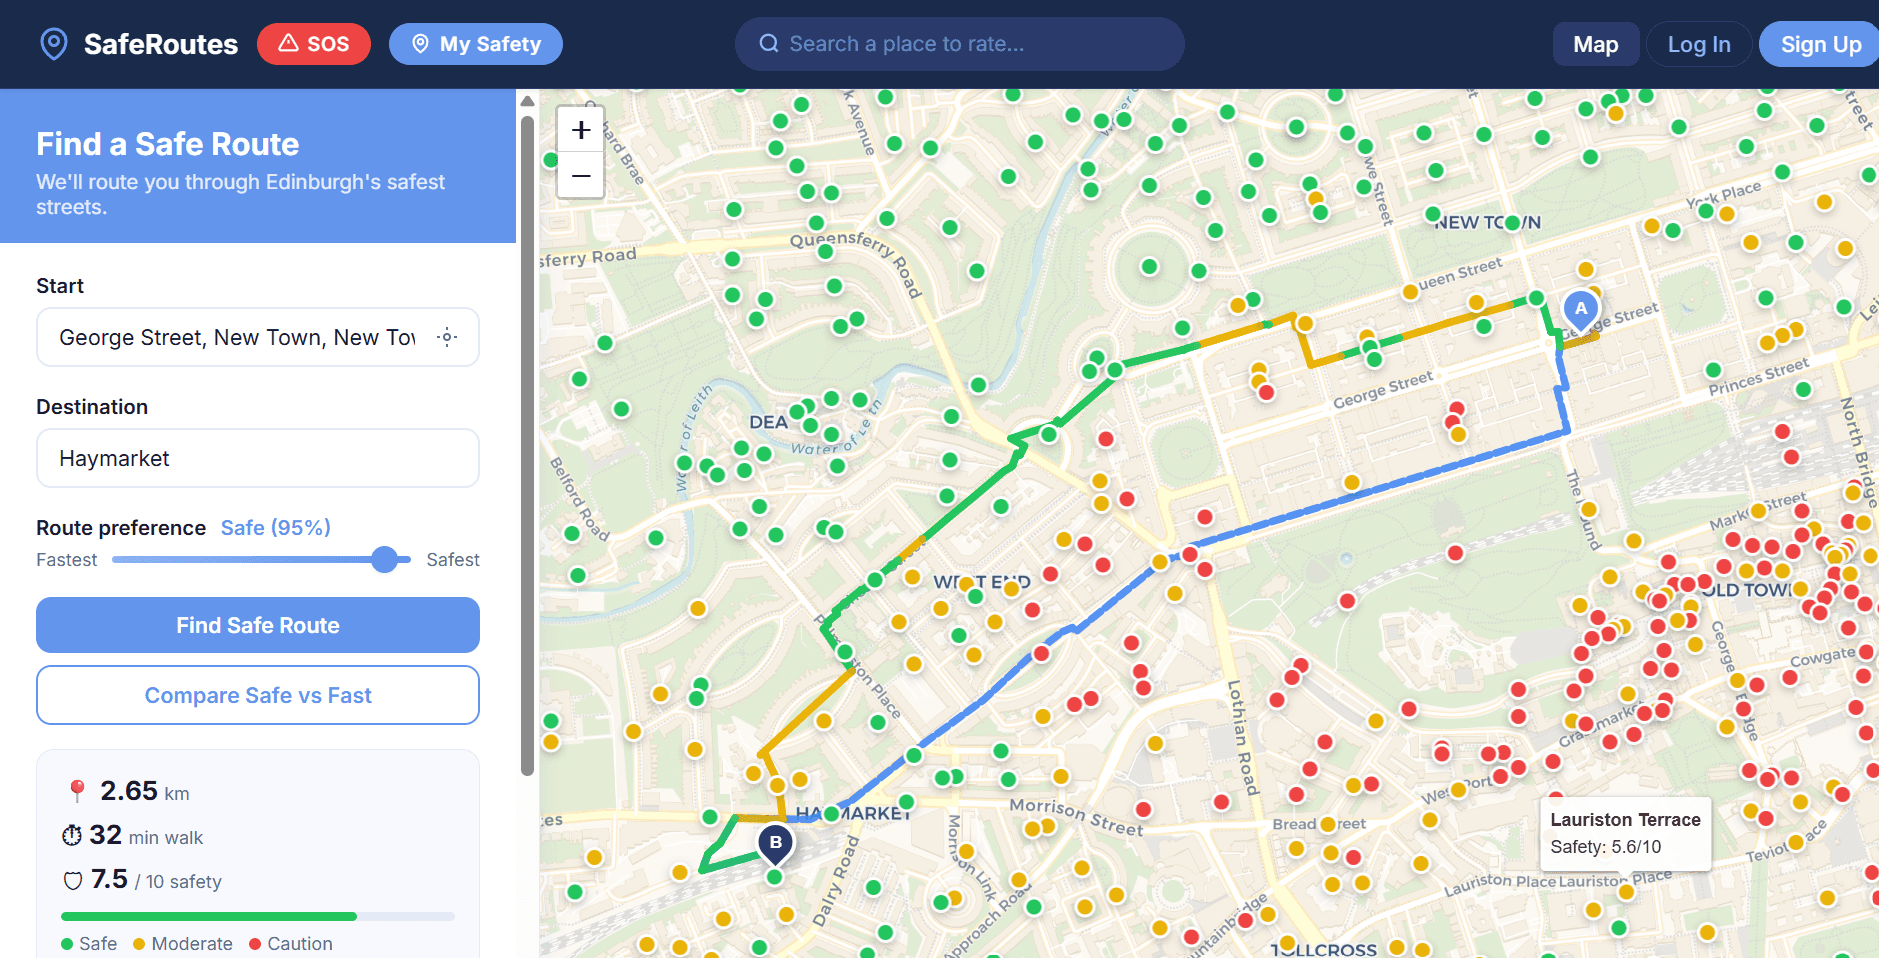Click the yellow Moderate legend dot

click(x=139, y=944)
